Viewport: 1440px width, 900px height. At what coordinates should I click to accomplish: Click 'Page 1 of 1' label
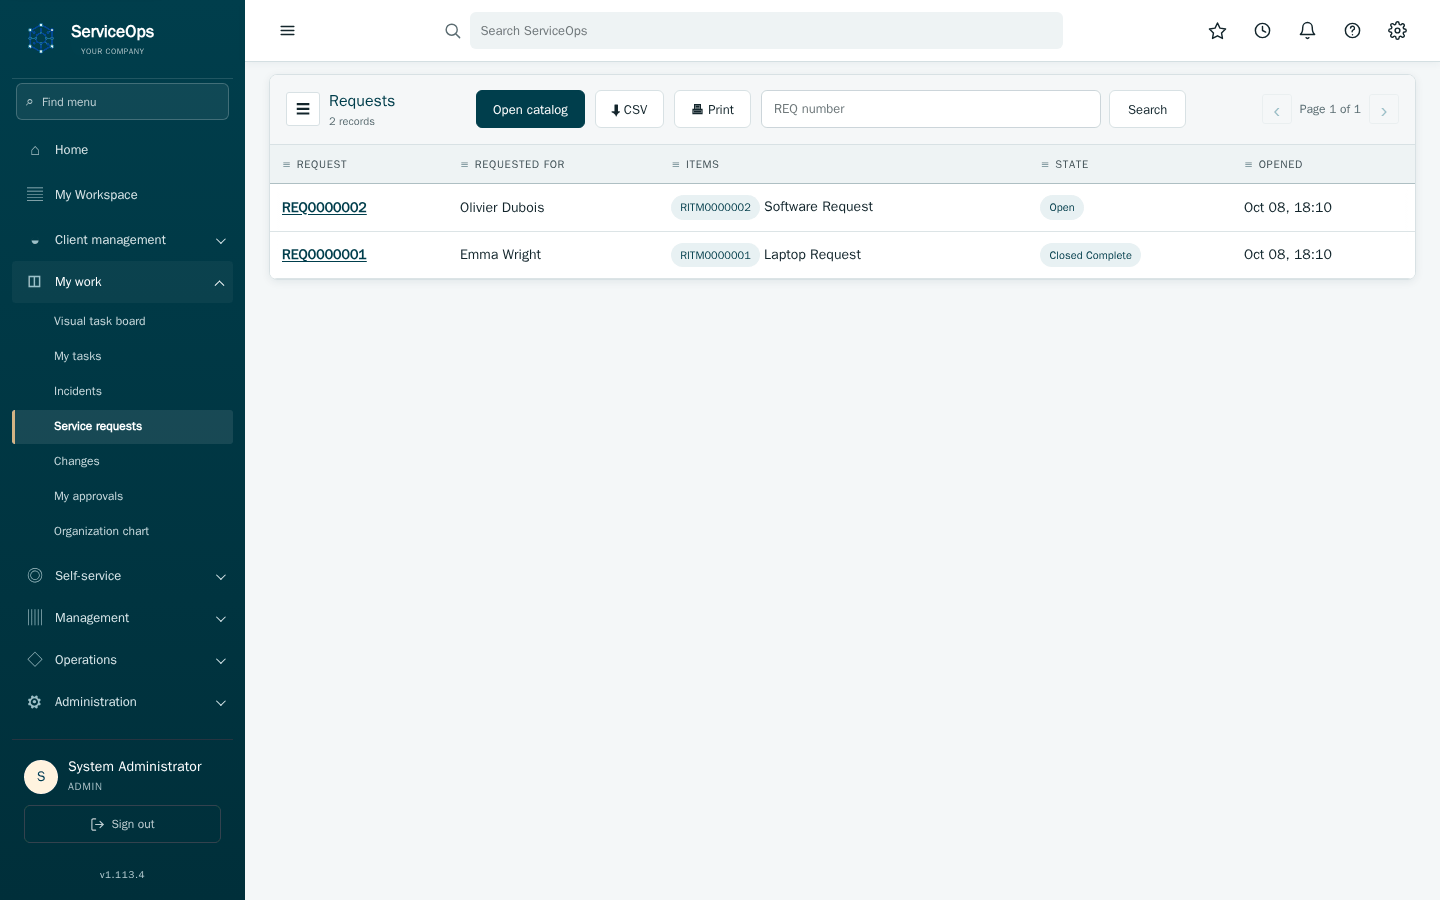click(1330, 109)
